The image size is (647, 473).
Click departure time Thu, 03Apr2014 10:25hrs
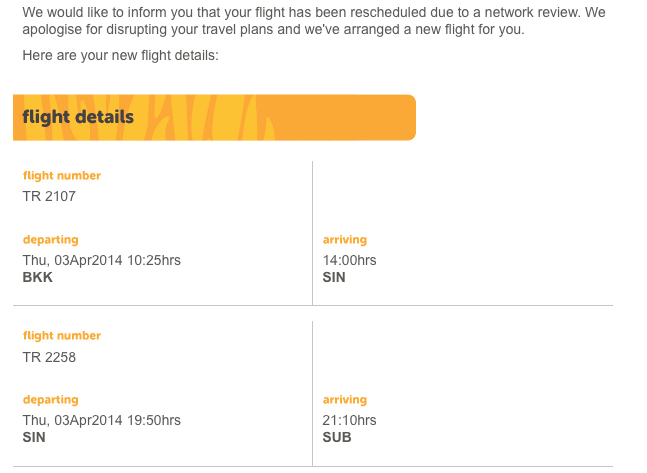pyautogui.click(x=102, y=260)
